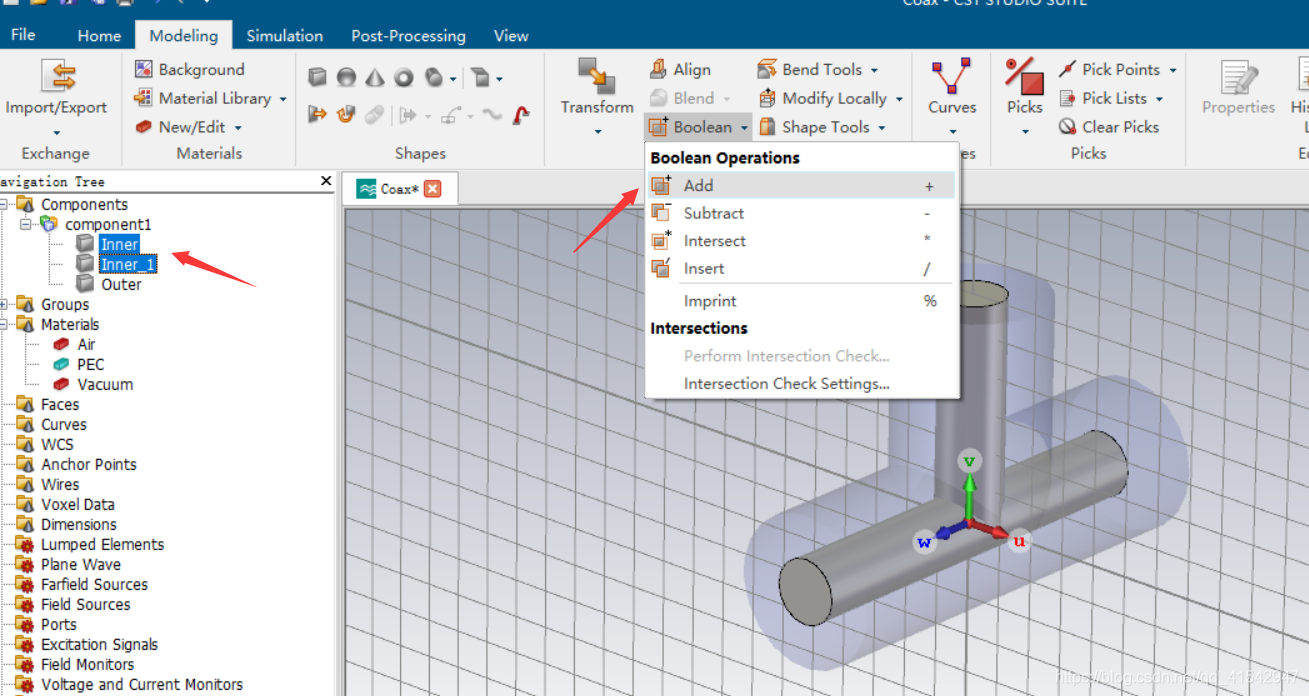The image size is (1309, 696).
Task: Toggle the Boolean dropdown button
Action: pos(699,127)
